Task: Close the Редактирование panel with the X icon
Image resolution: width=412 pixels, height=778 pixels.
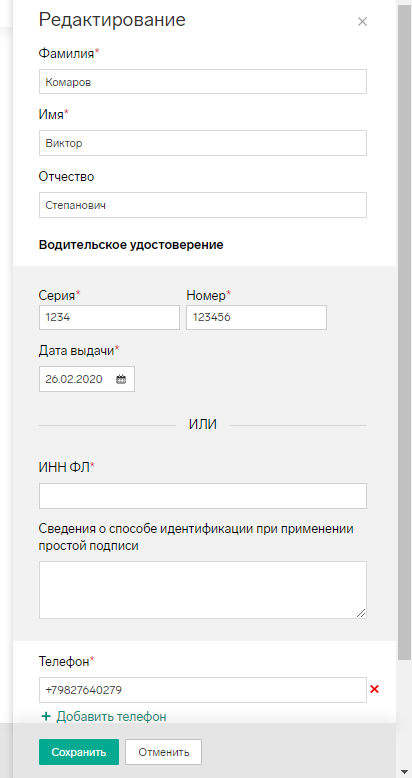Action: pos(362,22)
